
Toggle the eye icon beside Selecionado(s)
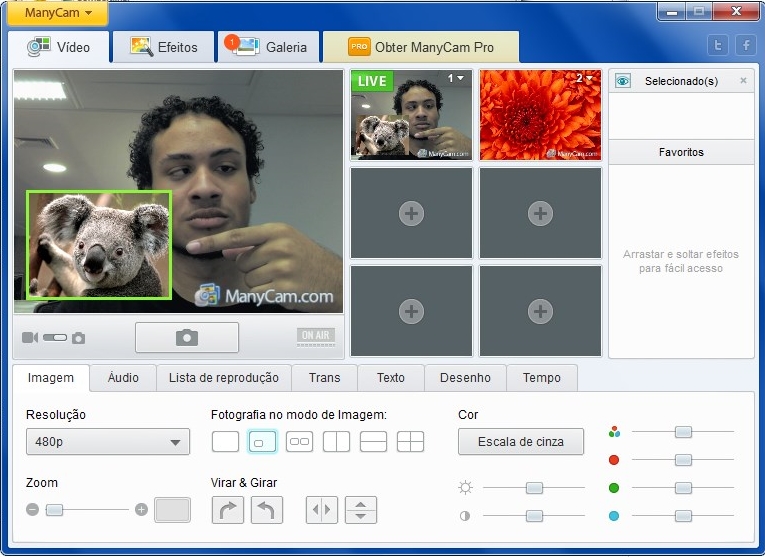coord(623,81)
